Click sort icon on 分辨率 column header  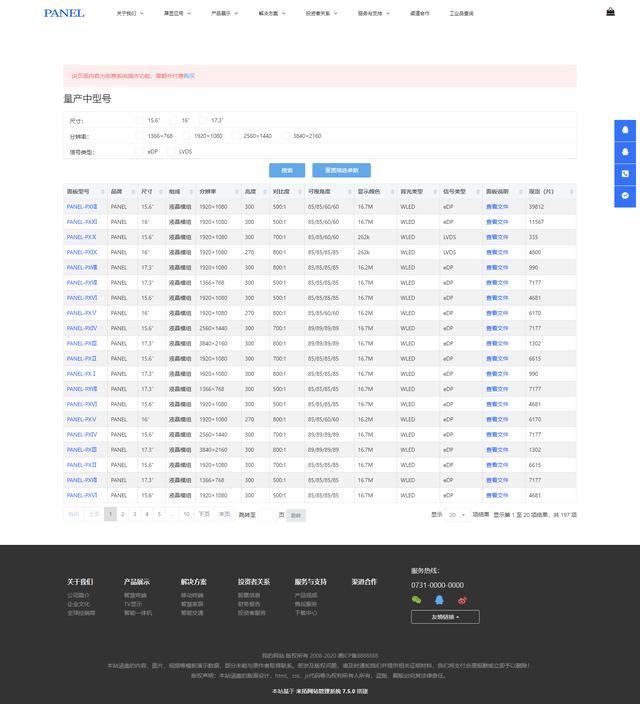tap(237, 192)
